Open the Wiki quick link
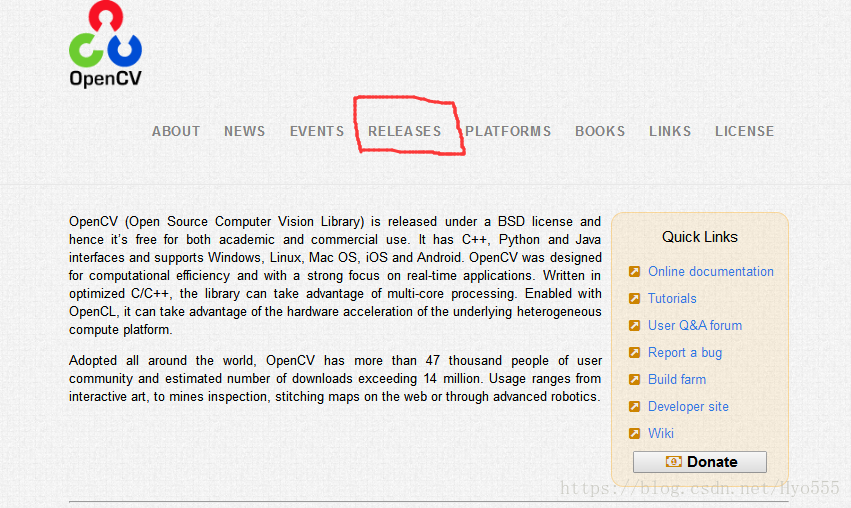 coord(661,434)
